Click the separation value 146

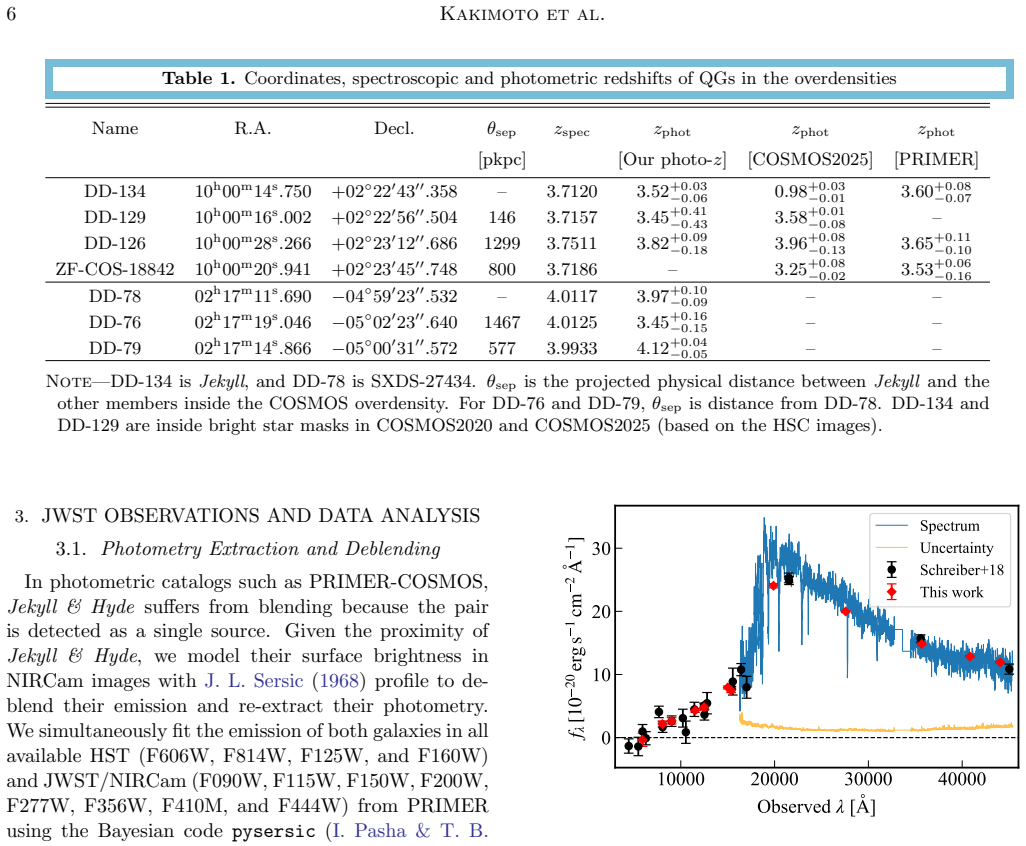click(502, 217)
